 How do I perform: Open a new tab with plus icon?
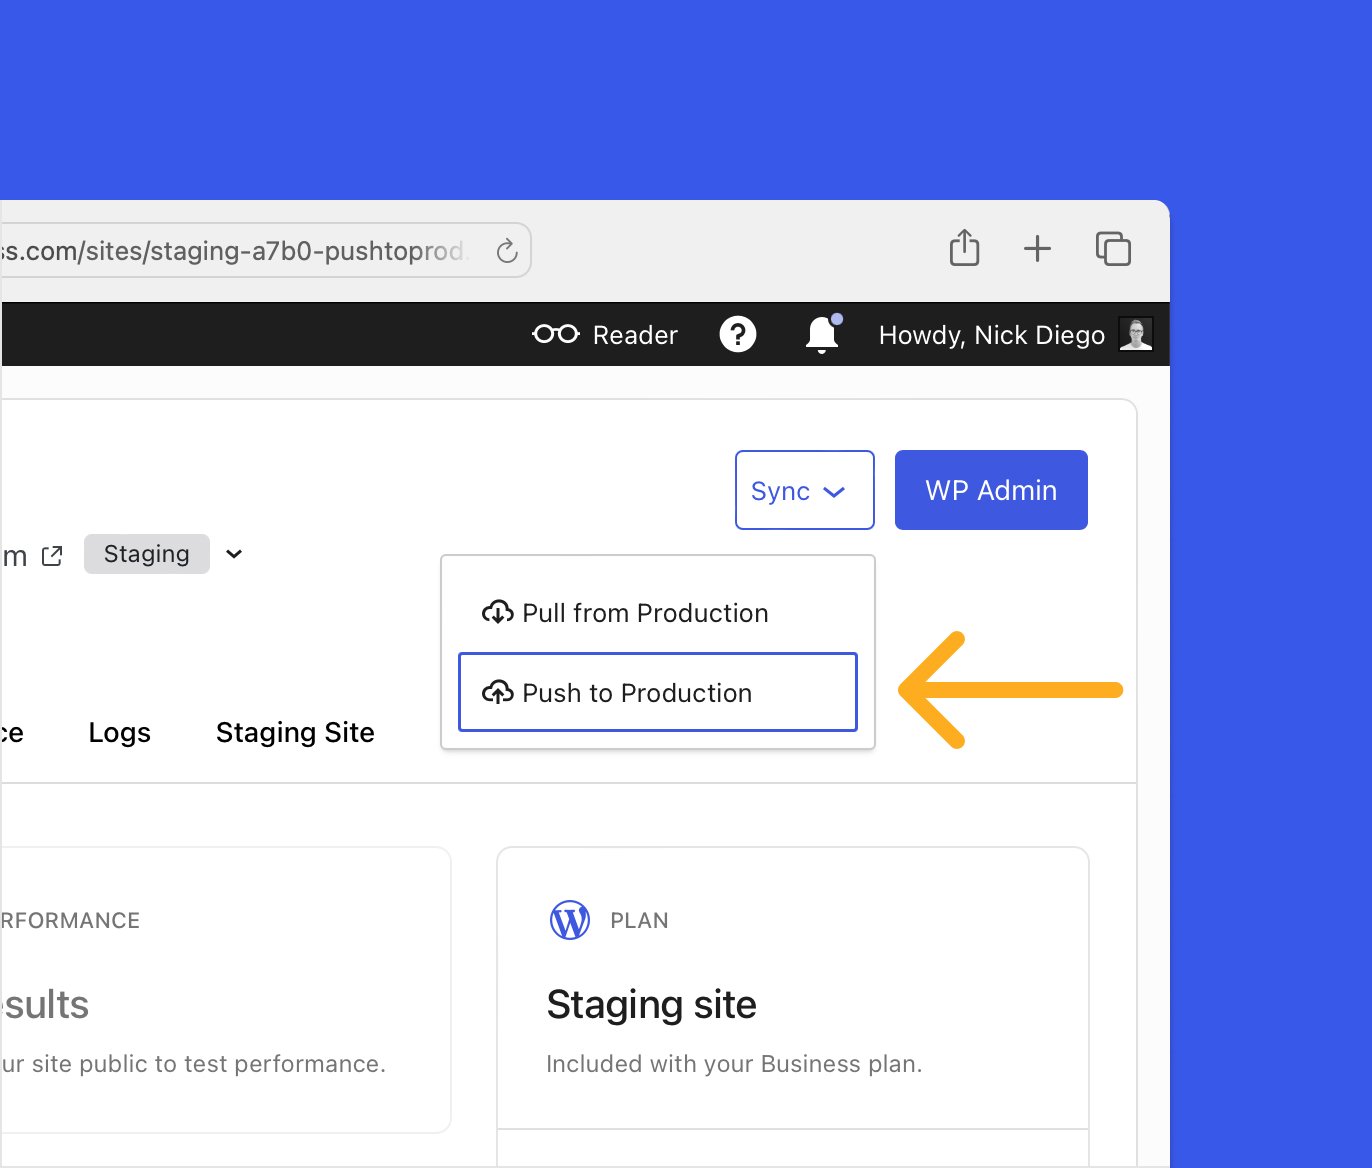[1037, 248]
